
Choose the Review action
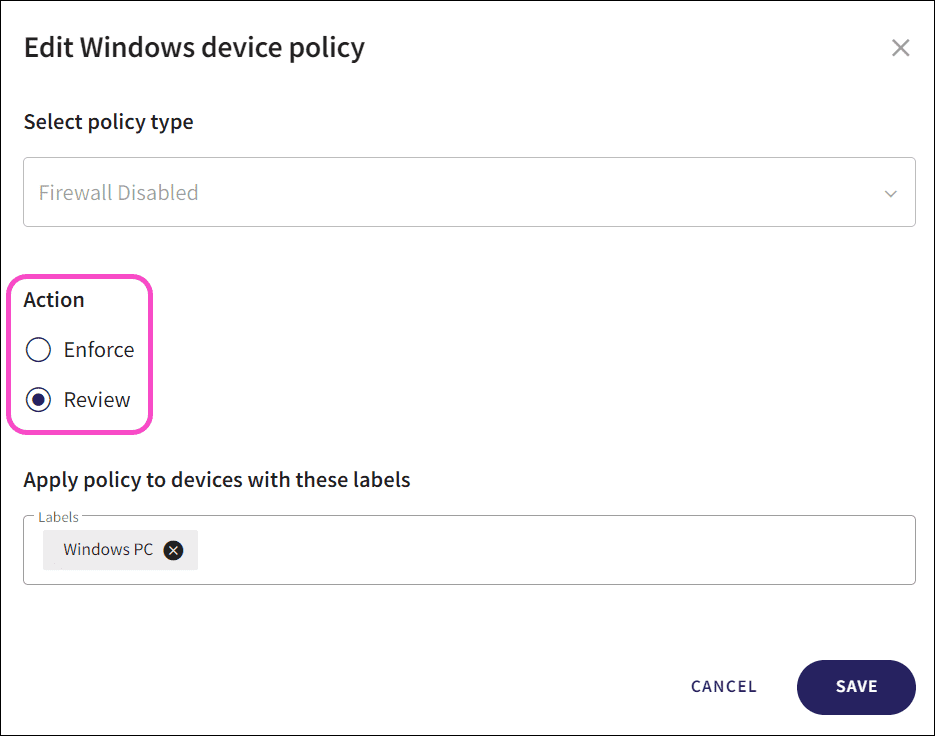point(38,399)
